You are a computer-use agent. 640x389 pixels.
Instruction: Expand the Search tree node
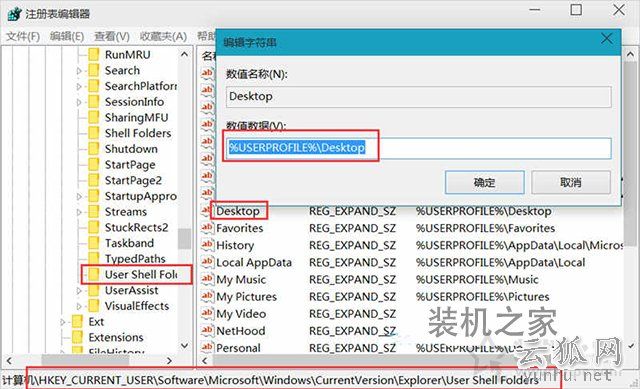pos(79,71)
